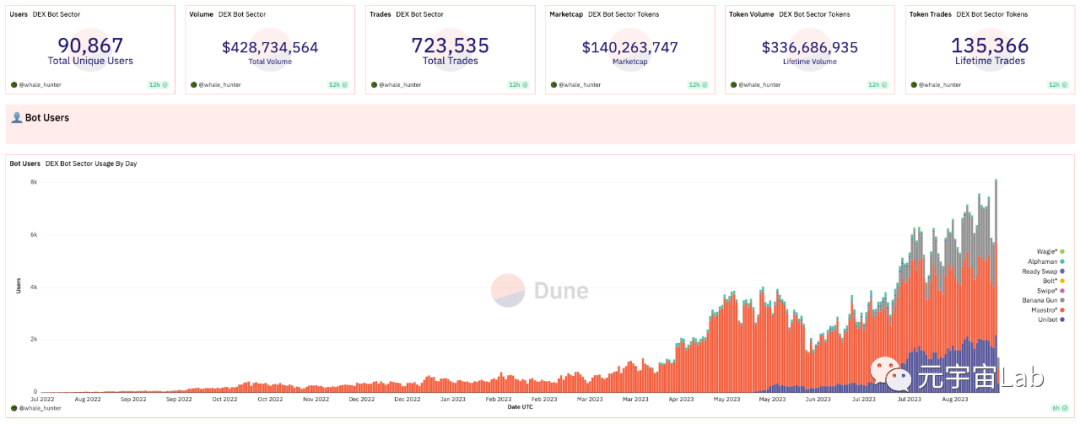
Task: Toggle the Wagie series in the legend
Action: coord(1050,251)
